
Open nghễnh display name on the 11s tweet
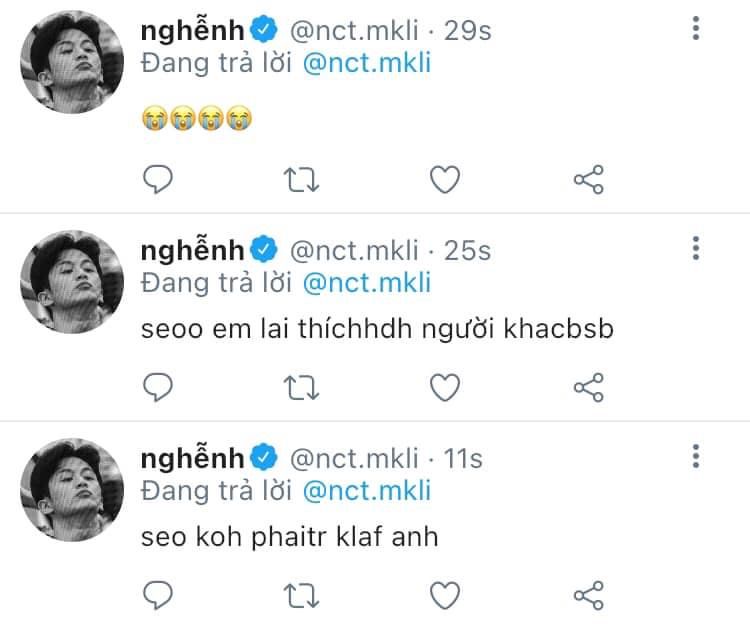pyautogui.click(x=192, y=459)
